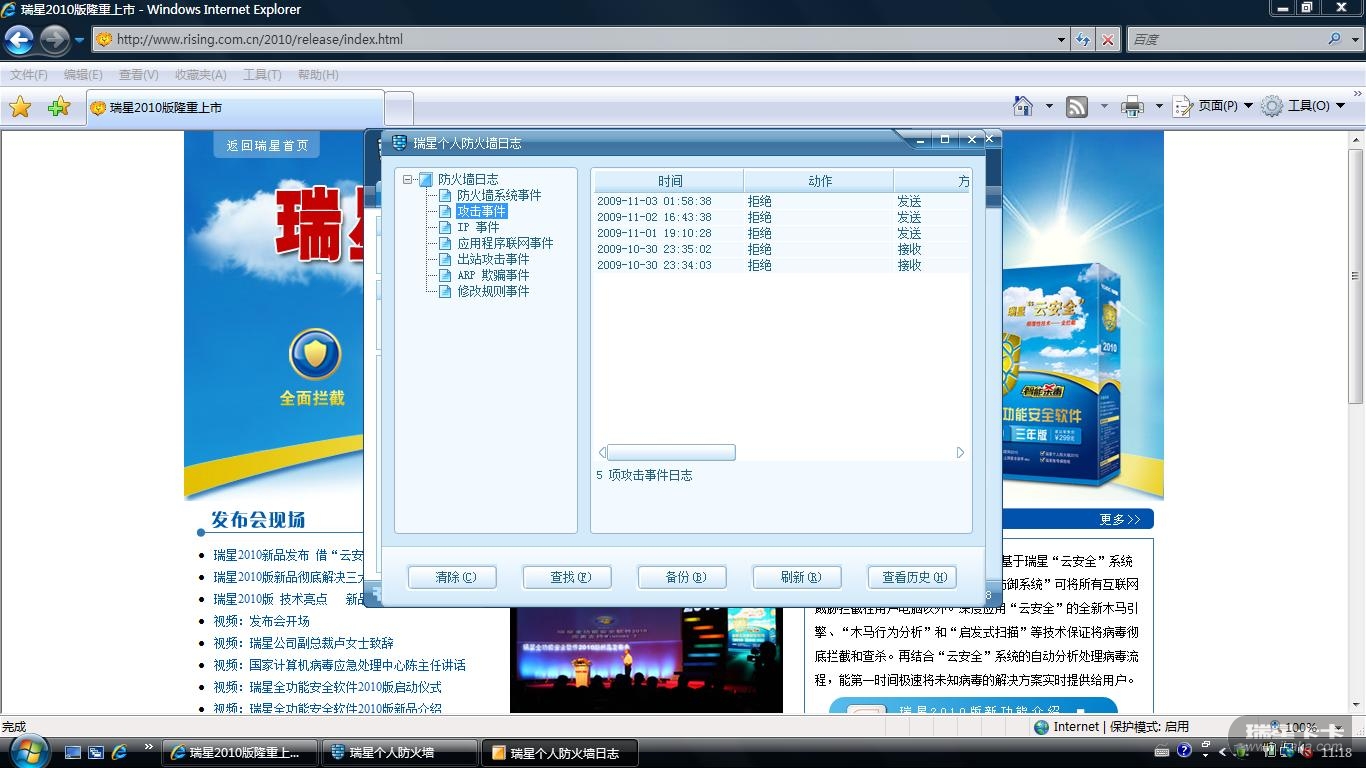This screenshot has width=1366, height=768.
Task: Open the search provider dropdown arrow
Action: coord(1354,40)
